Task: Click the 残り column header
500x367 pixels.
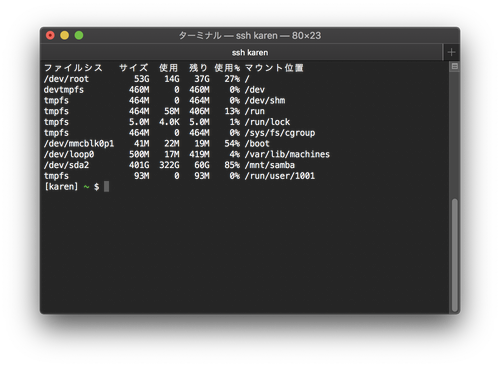Action: 198,68
